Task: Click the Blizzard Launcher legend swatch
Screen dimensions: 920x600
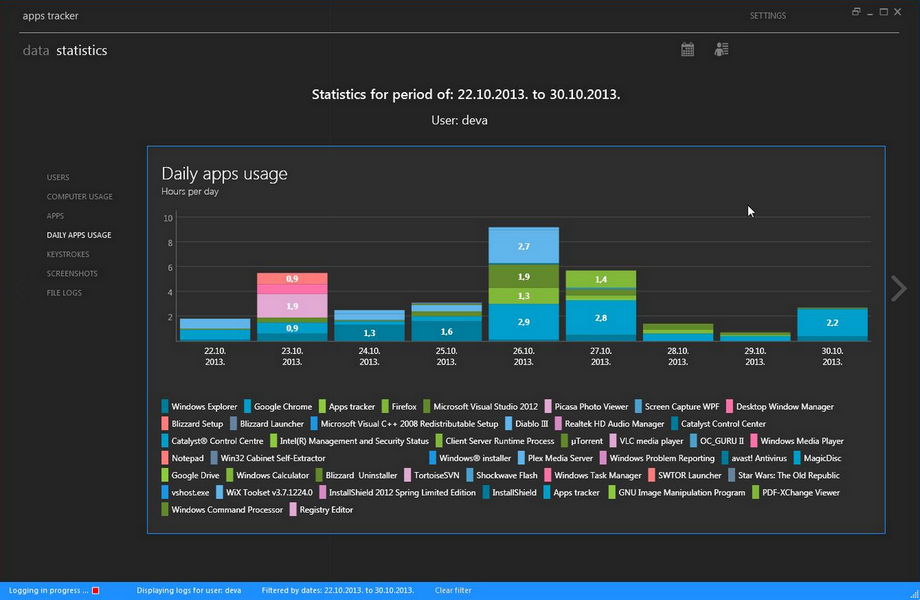Action: [x=234, y=423]
